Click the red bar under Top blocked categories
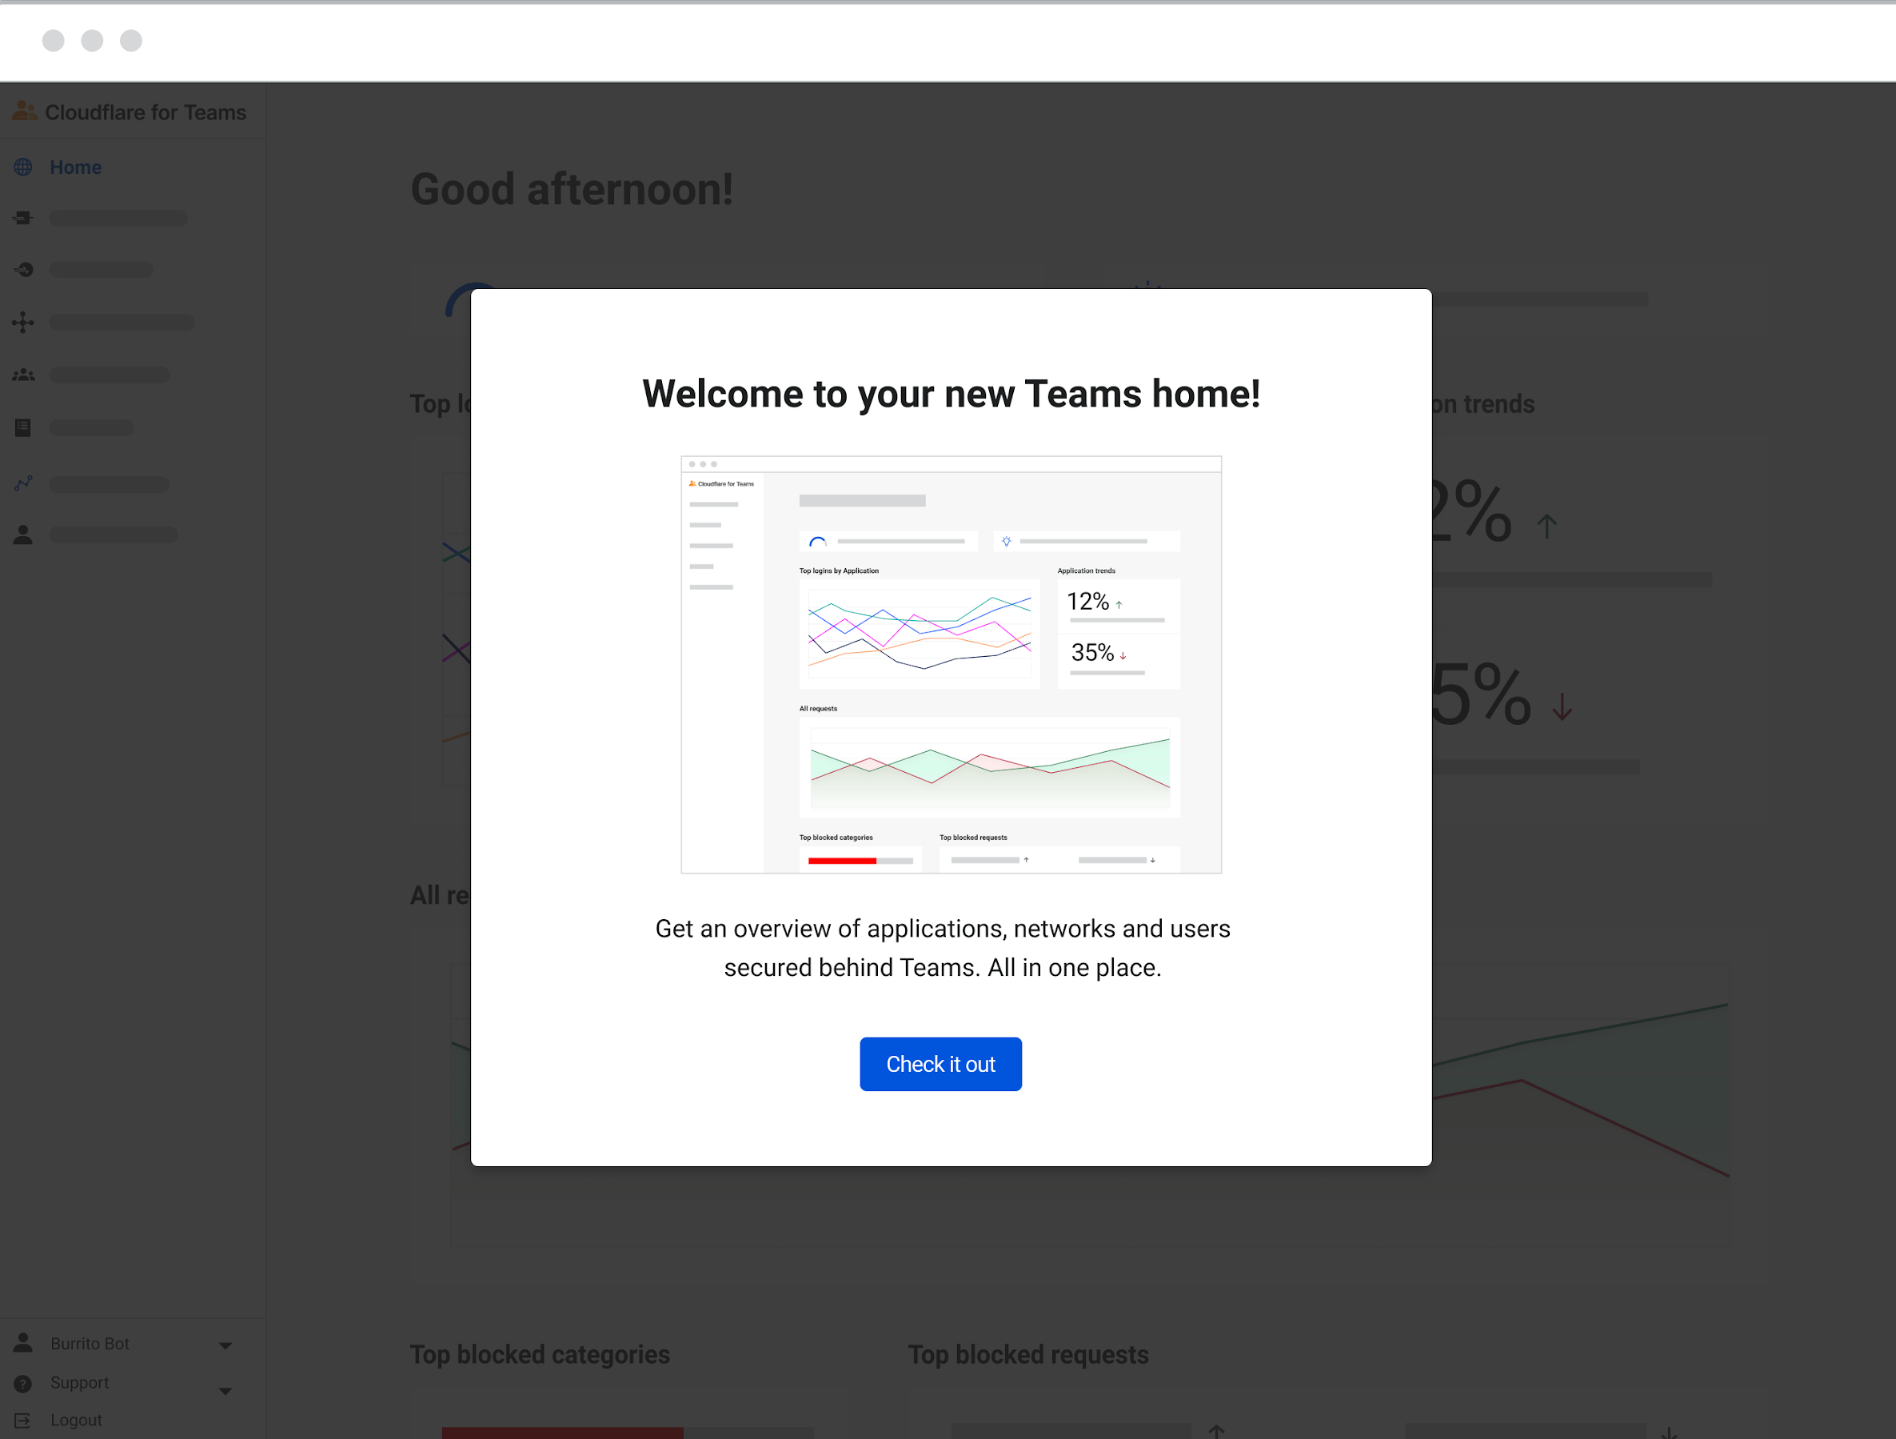 click(x=562, y=1432)
